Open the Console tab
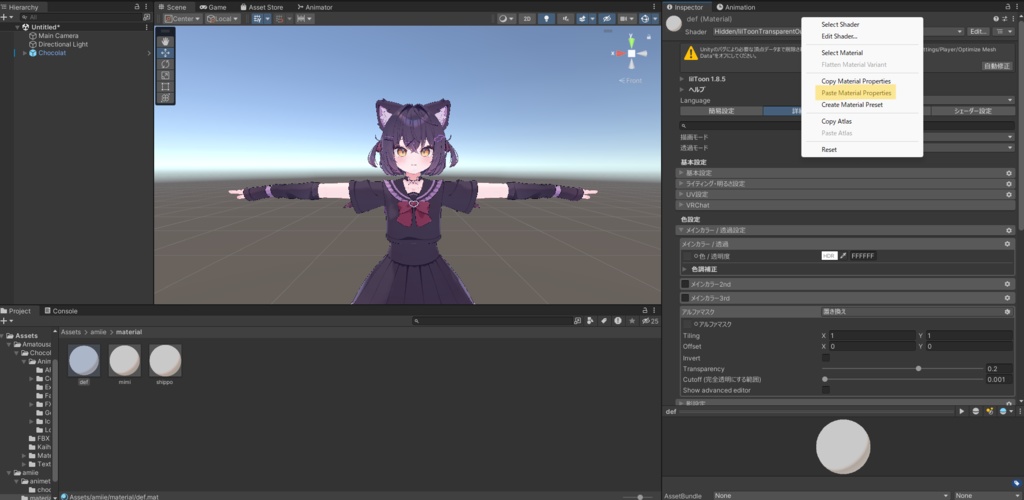 coord(60,311)
